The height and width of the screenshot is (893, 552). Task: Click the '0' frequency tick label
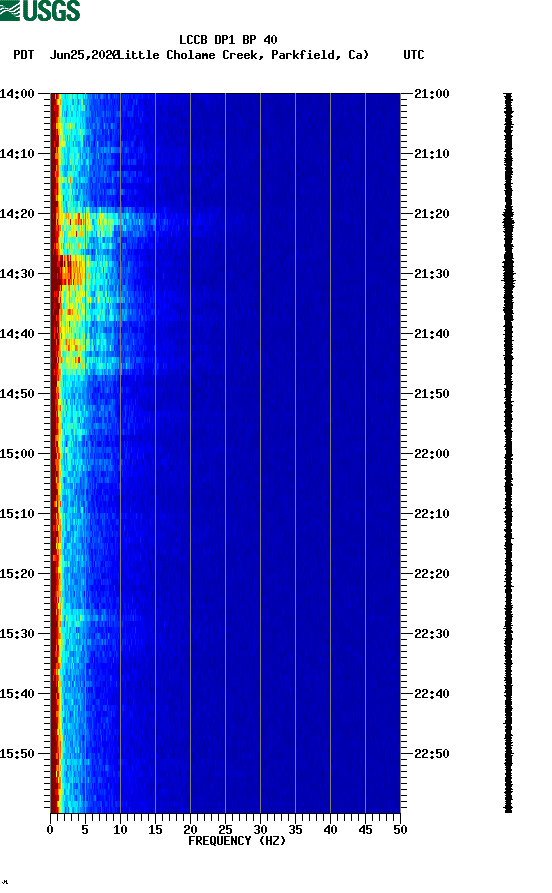click(50, 829)
